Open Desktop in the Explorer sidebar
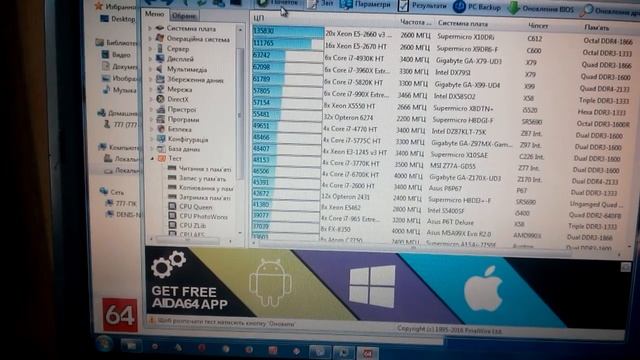Screen dimensions: 640x360 click(123, 19)
